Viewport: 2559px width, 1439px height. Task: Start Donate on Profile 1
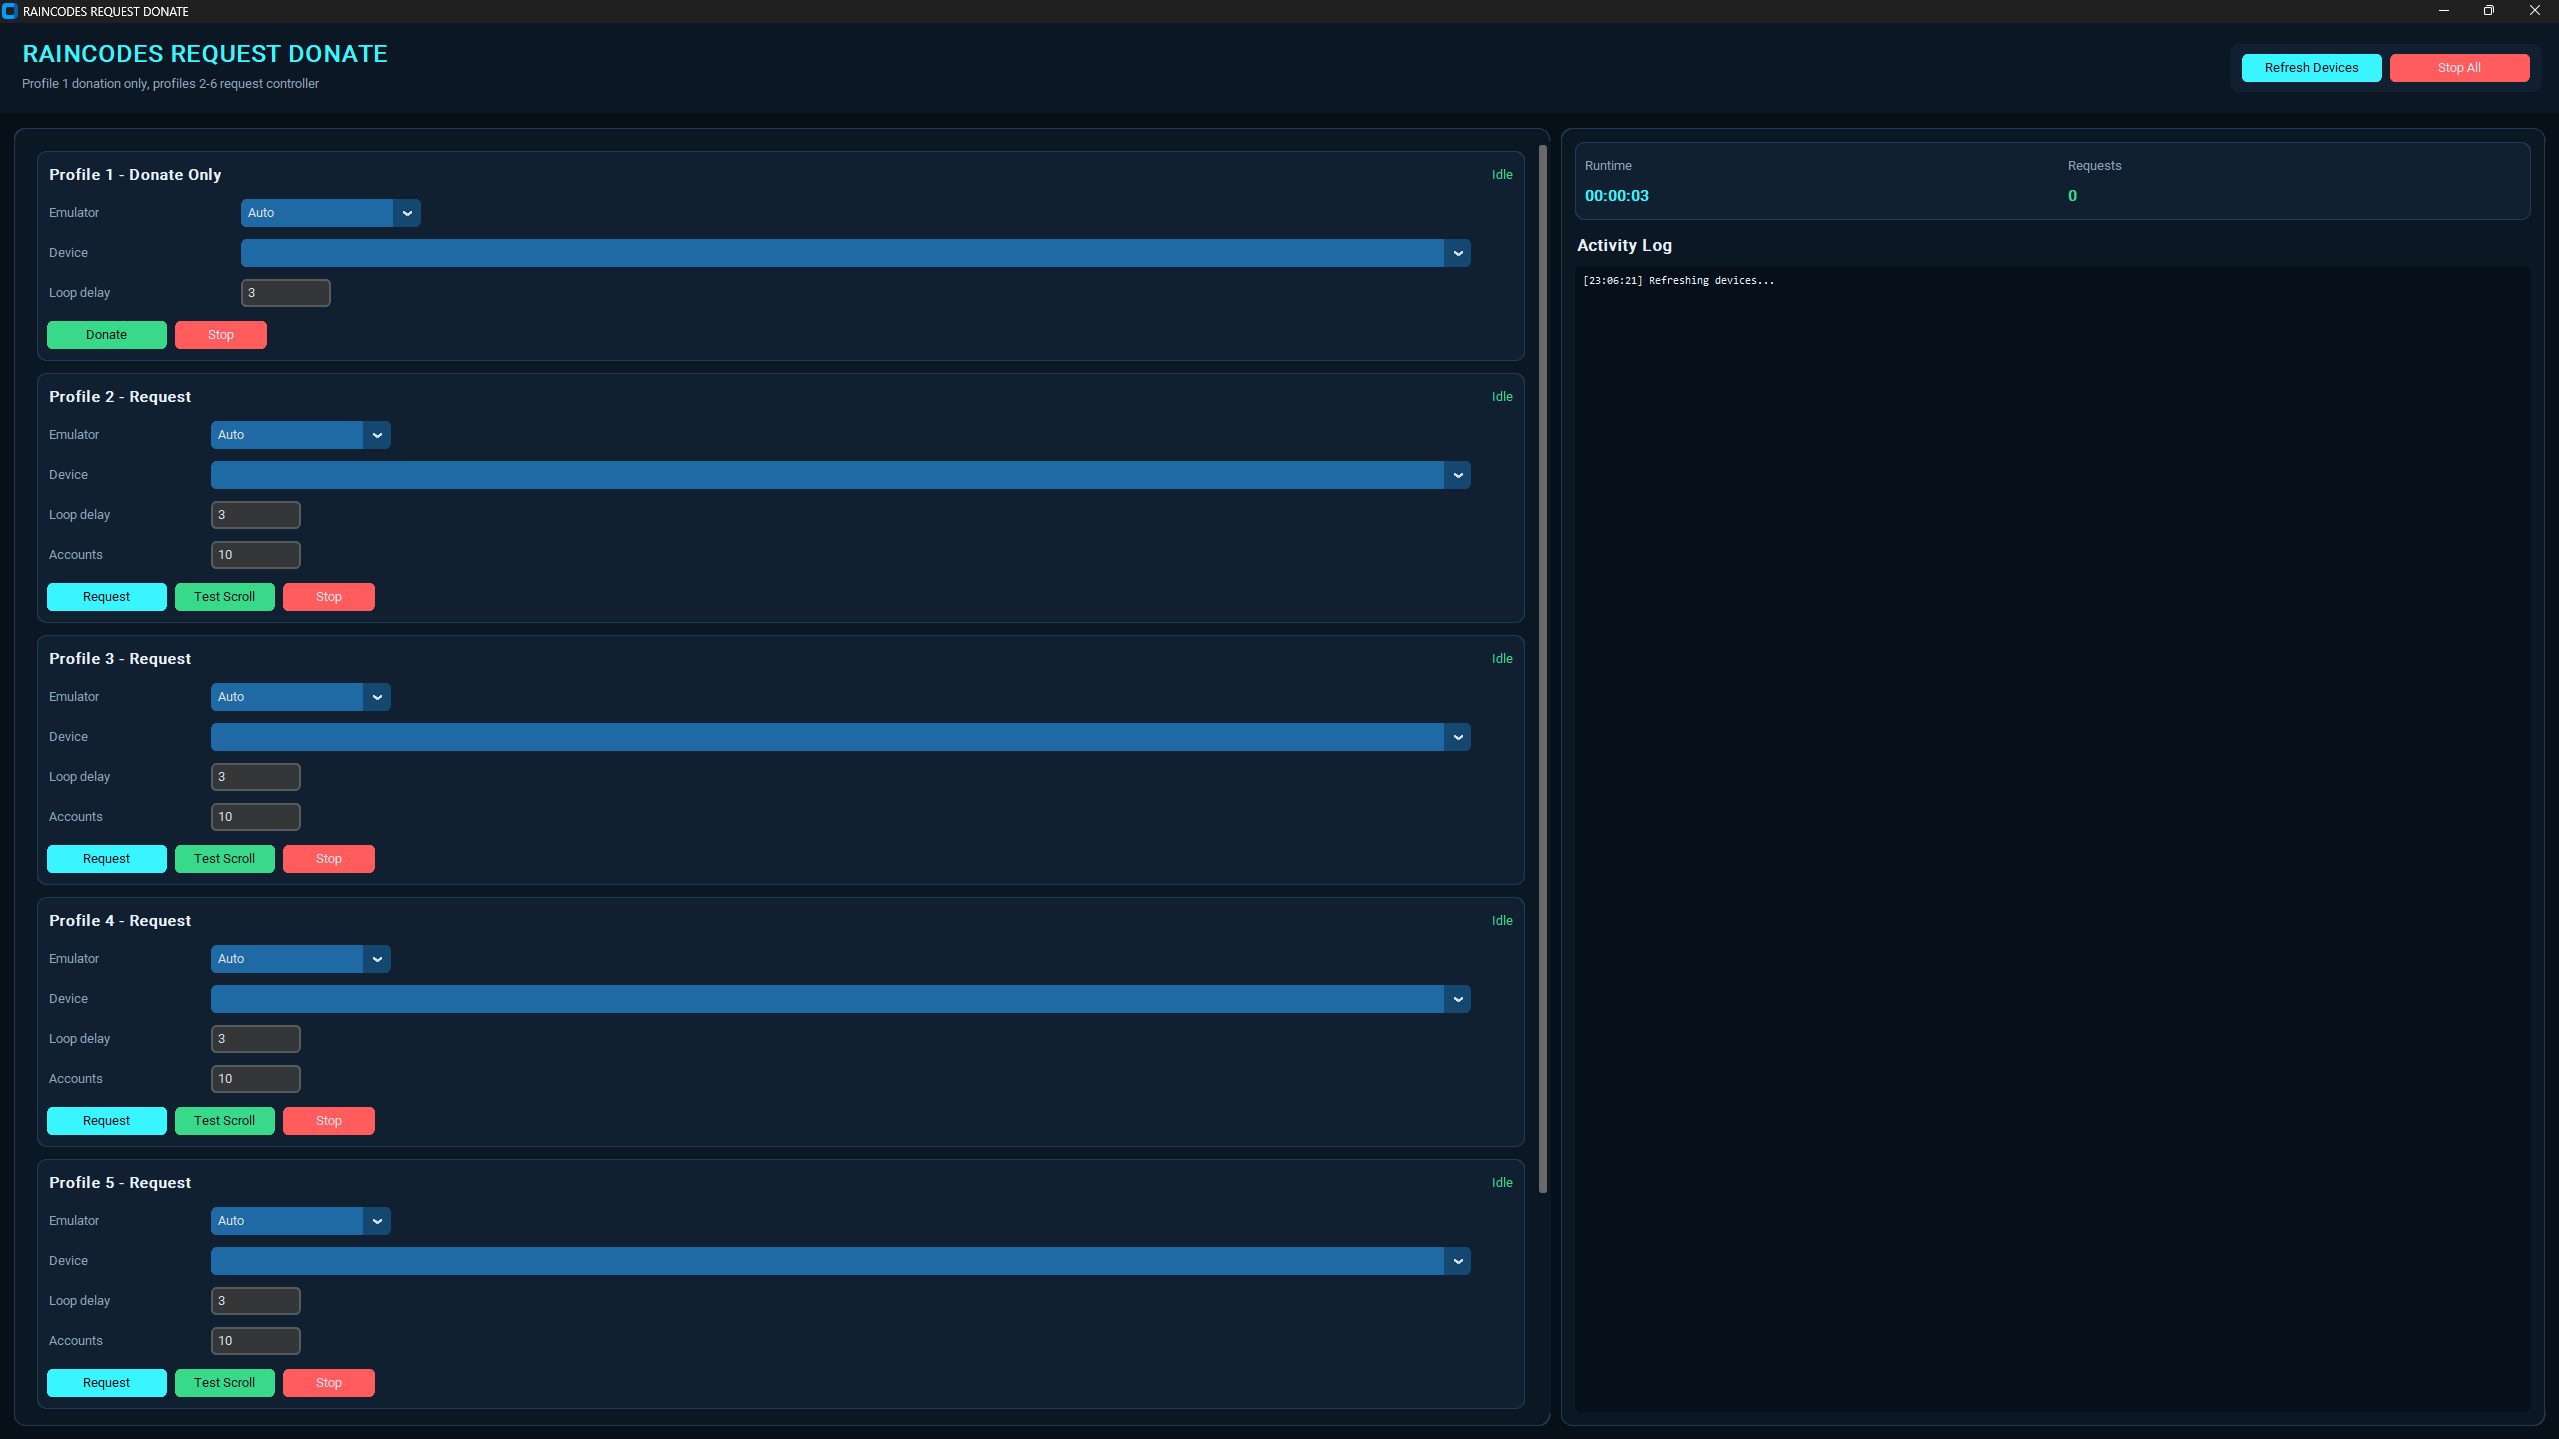coord(107,335)
